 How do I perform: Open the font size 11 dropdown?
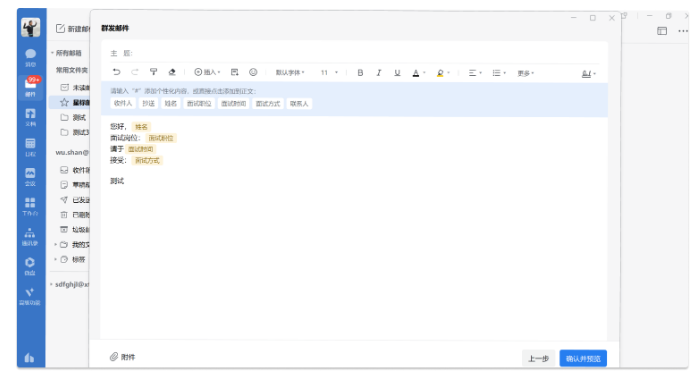coord(329,73)
